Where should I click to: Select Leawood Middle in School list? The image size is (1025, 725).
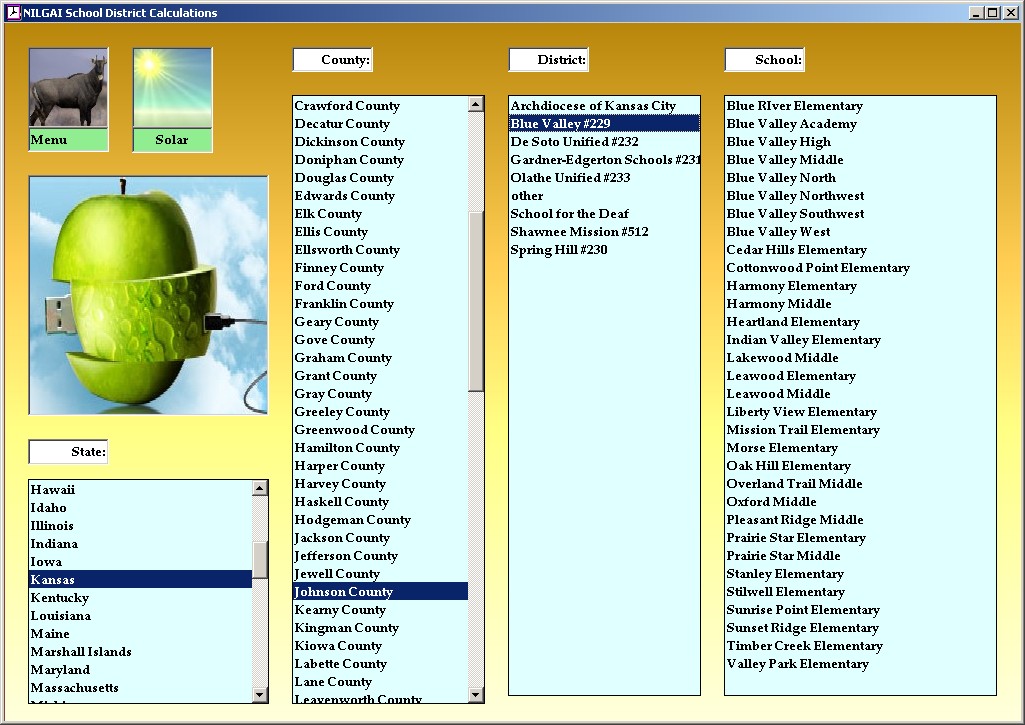778,394
